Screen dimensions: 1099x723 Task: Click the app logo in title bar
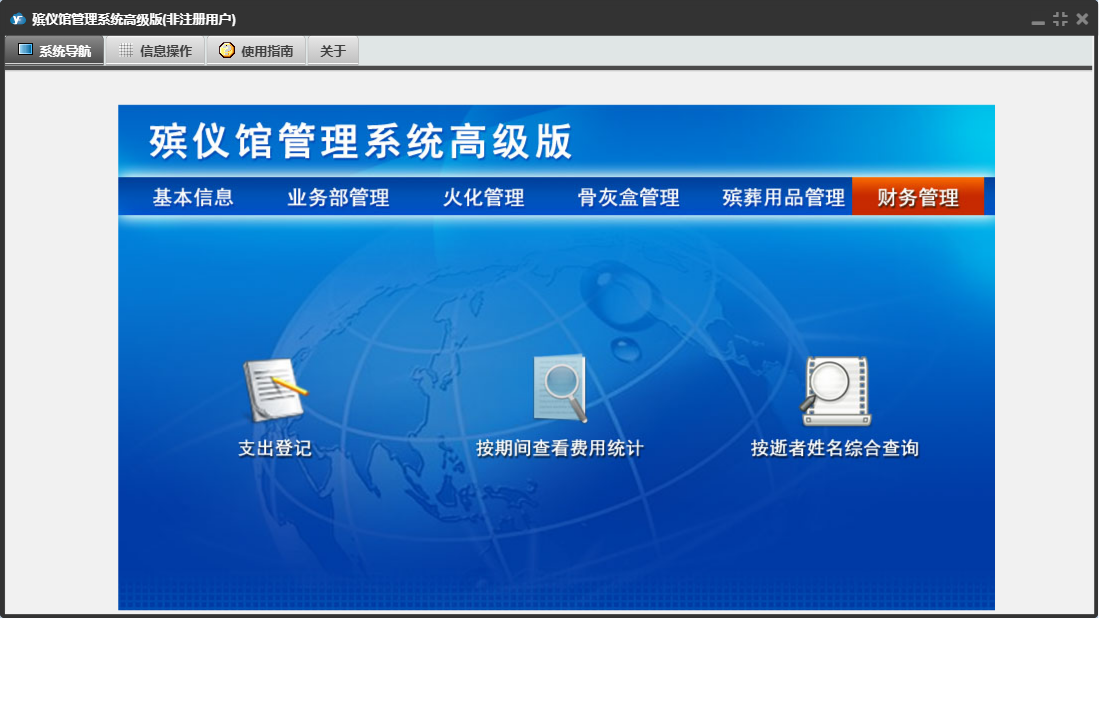pos(18,19)
